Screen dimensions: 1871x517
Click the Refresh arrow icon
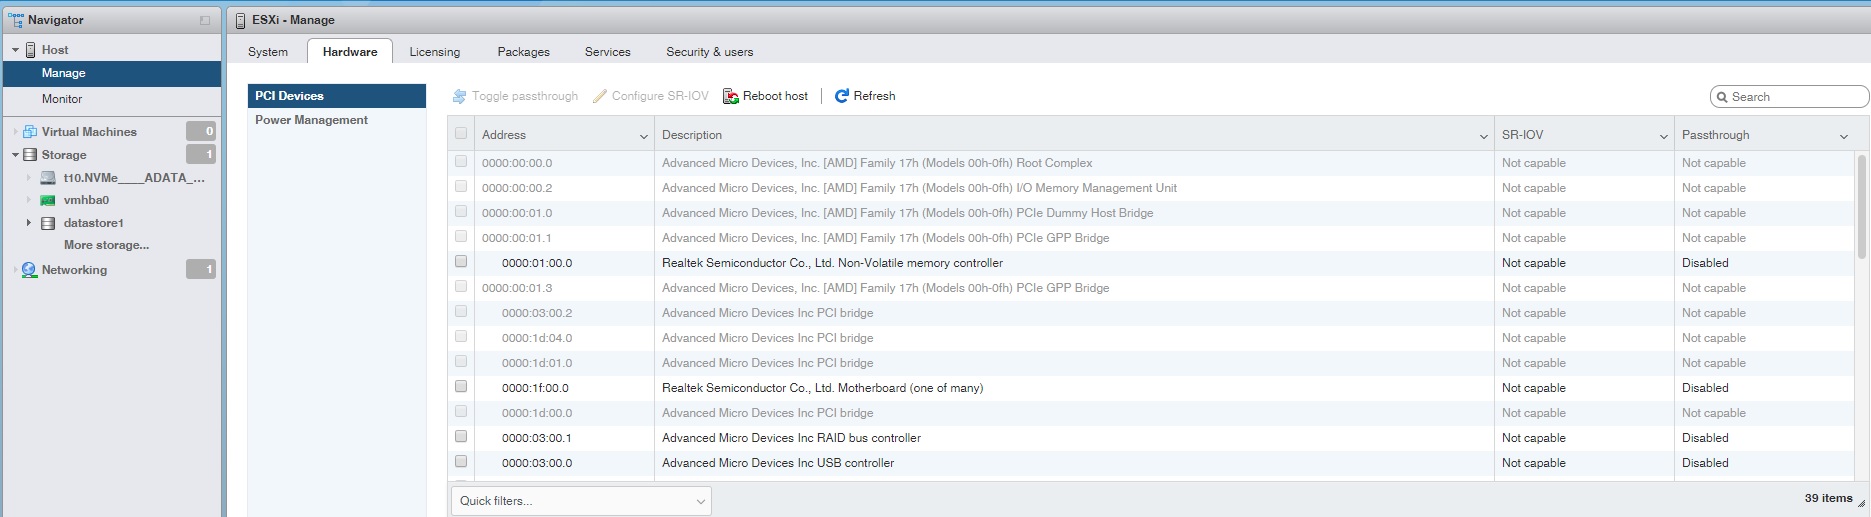pyautogui.click(x=842, y=96)
